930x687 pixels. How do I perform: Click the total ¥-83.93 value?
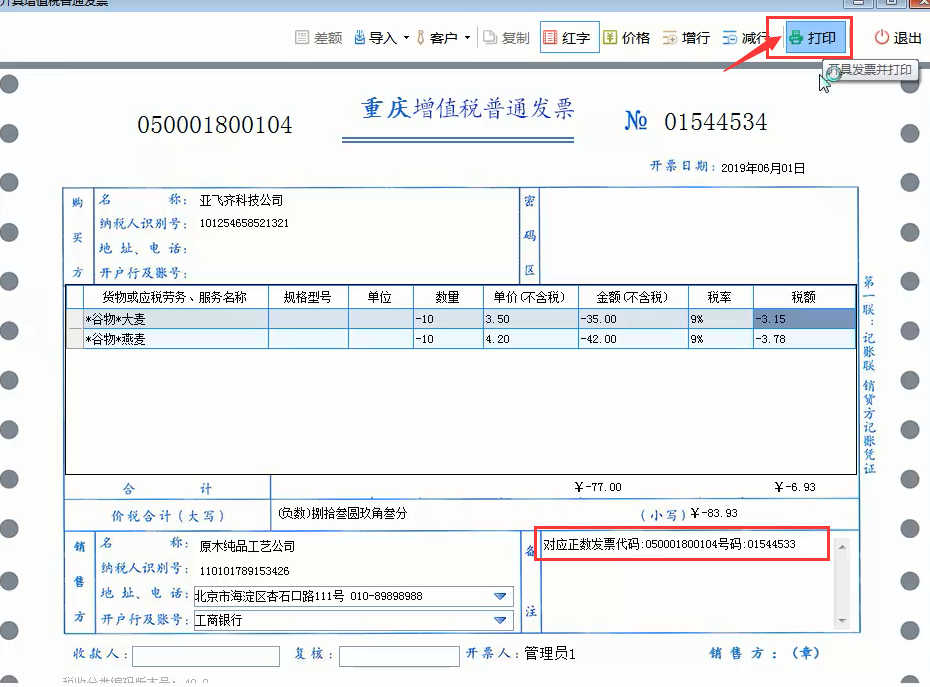pos(714,513)
